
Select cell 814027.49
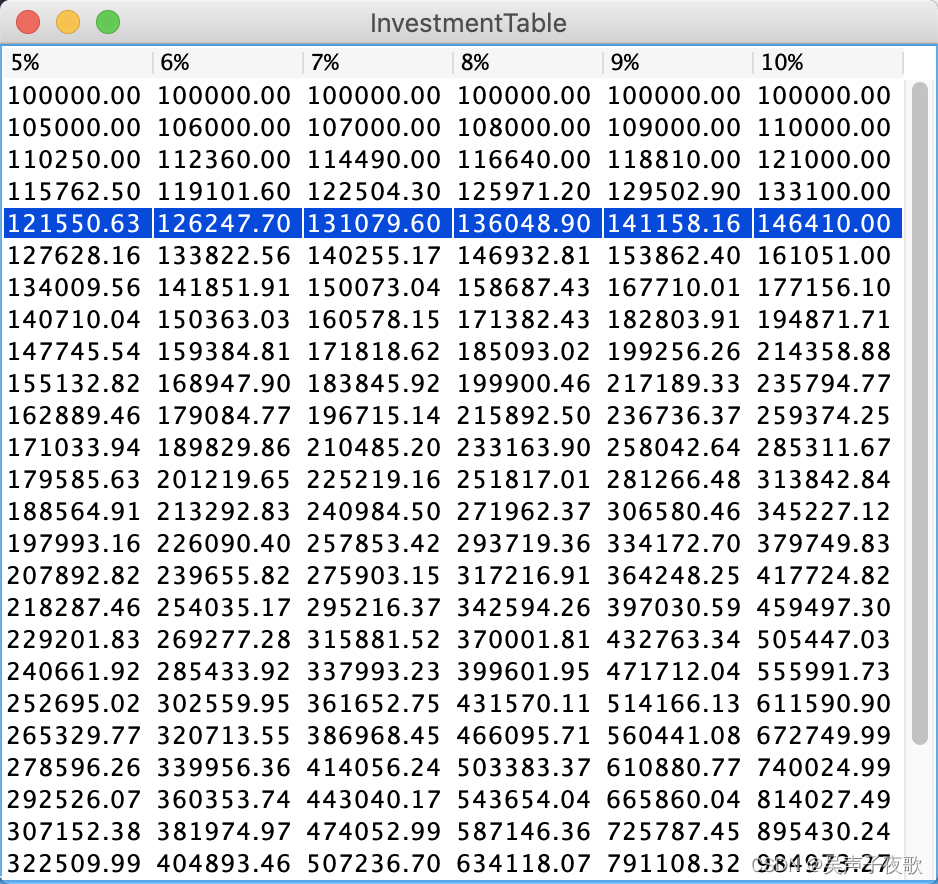(828, 800)
